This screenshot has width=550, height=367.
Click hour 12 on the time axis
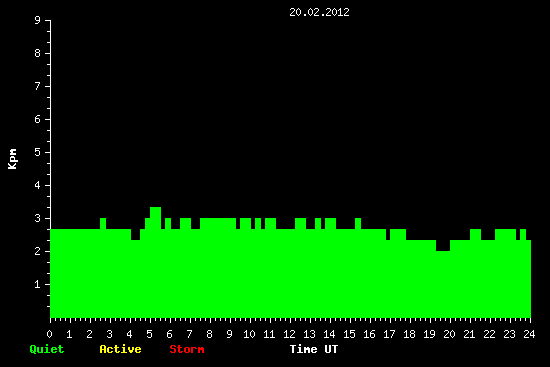pyautogui.click(x=289, y=334)
